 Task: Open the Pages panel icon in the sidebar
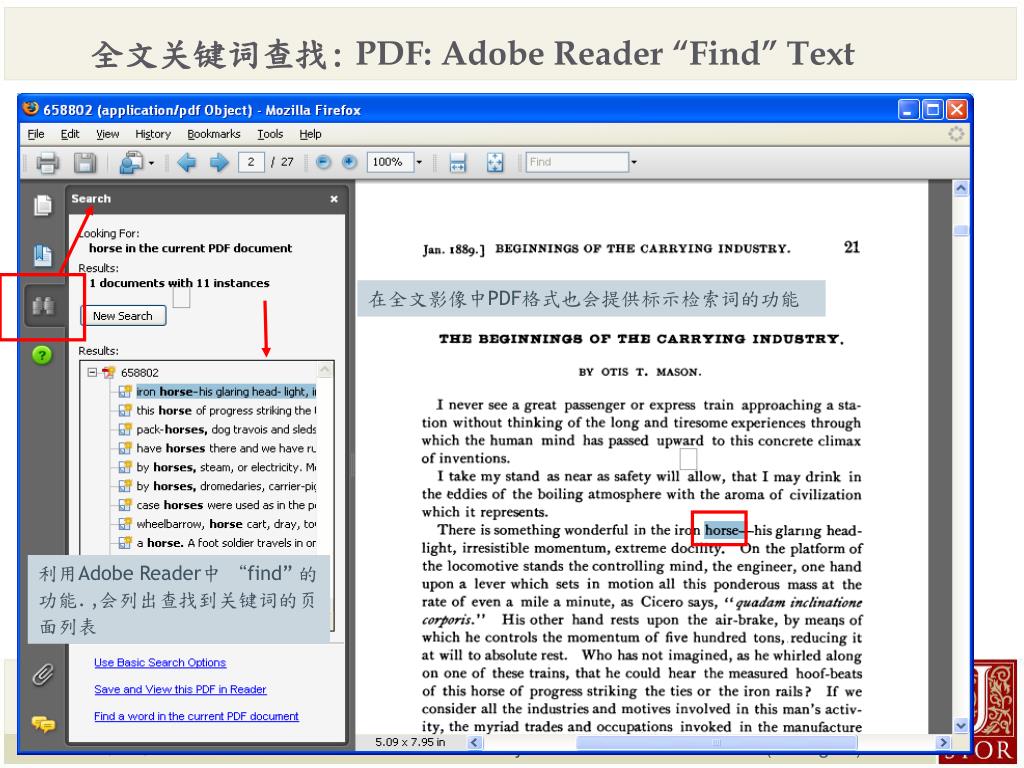43,205
